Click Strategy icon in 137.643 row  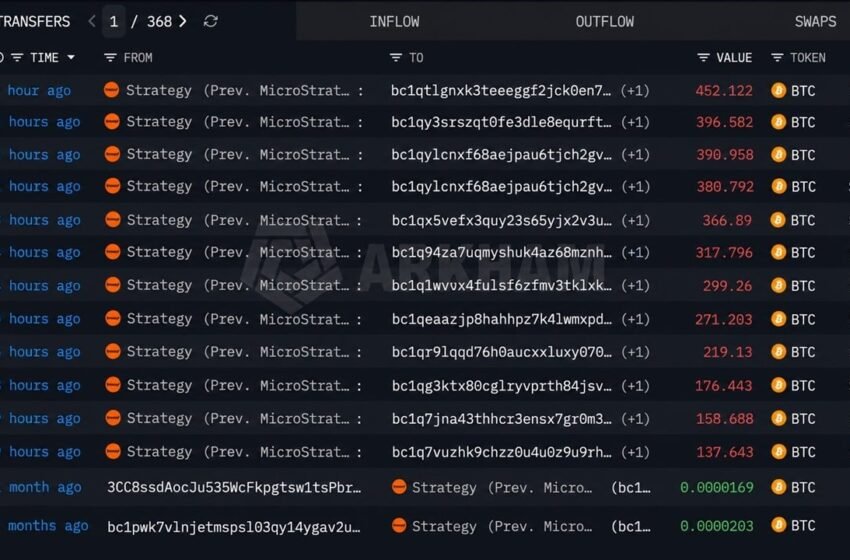pos(113,452)
